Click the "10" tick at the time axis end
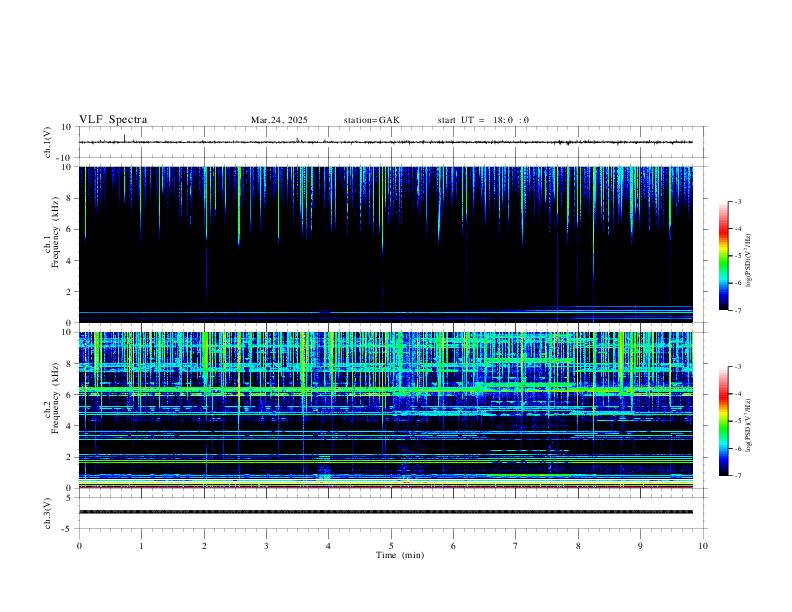792x612 pixels. [703, 546]
